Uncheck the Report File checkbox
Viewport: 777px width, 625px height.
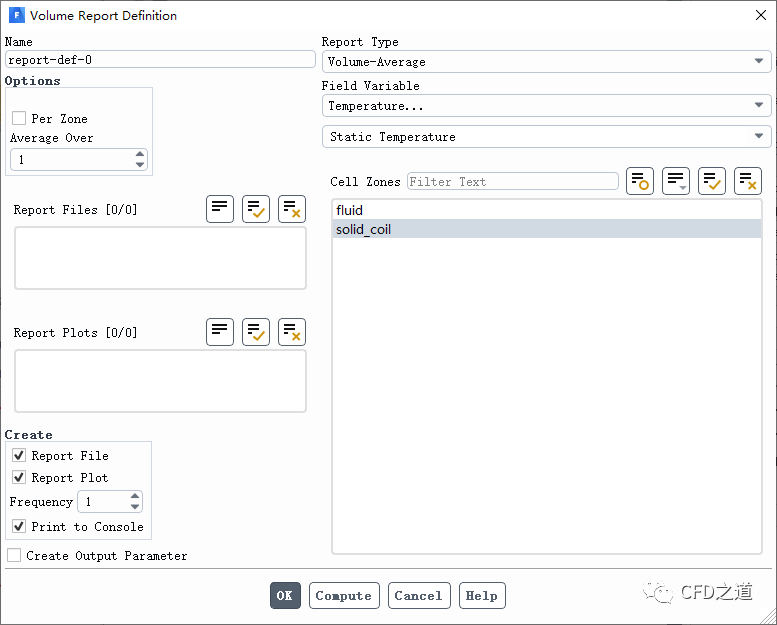coord(19,455)
